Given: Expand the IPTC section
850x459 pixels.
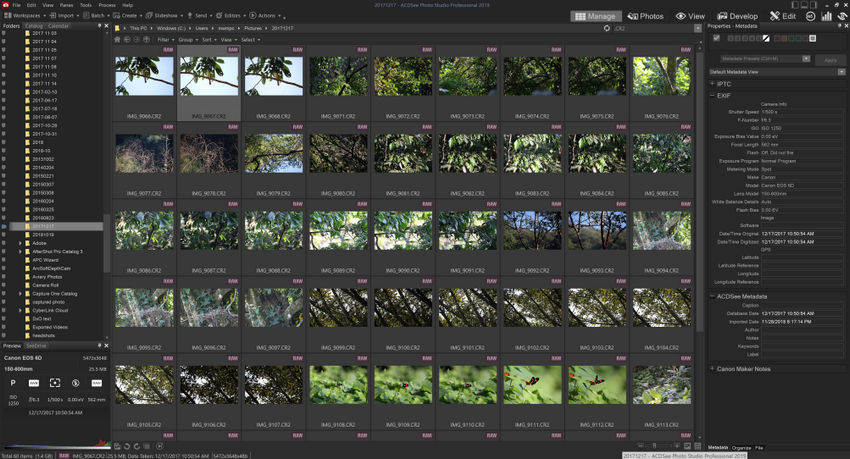Looking at the screenshot, I should pos(712,84).
